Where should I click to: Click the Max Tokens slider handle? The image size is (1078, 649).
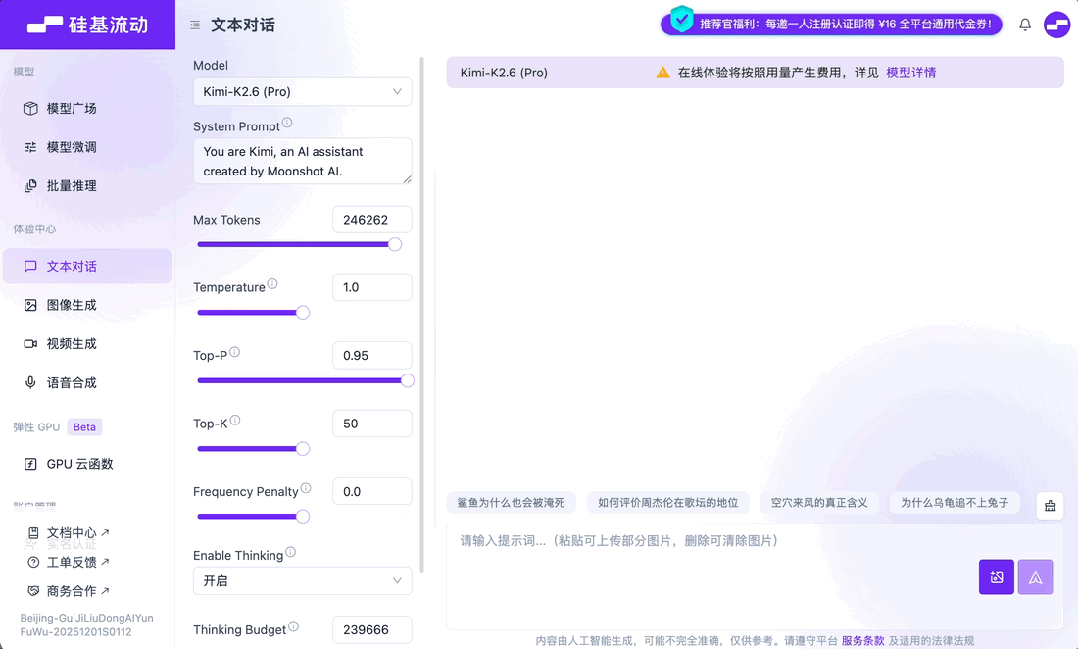[x=395, y=244]
